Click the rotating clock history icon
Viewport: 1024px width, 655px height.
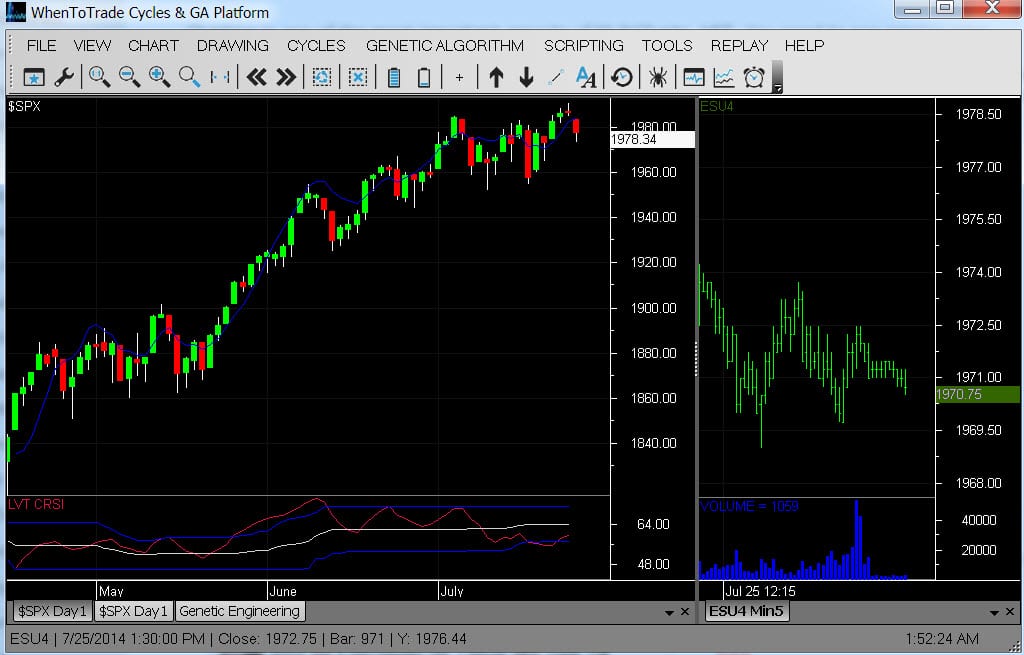(621, 76)
